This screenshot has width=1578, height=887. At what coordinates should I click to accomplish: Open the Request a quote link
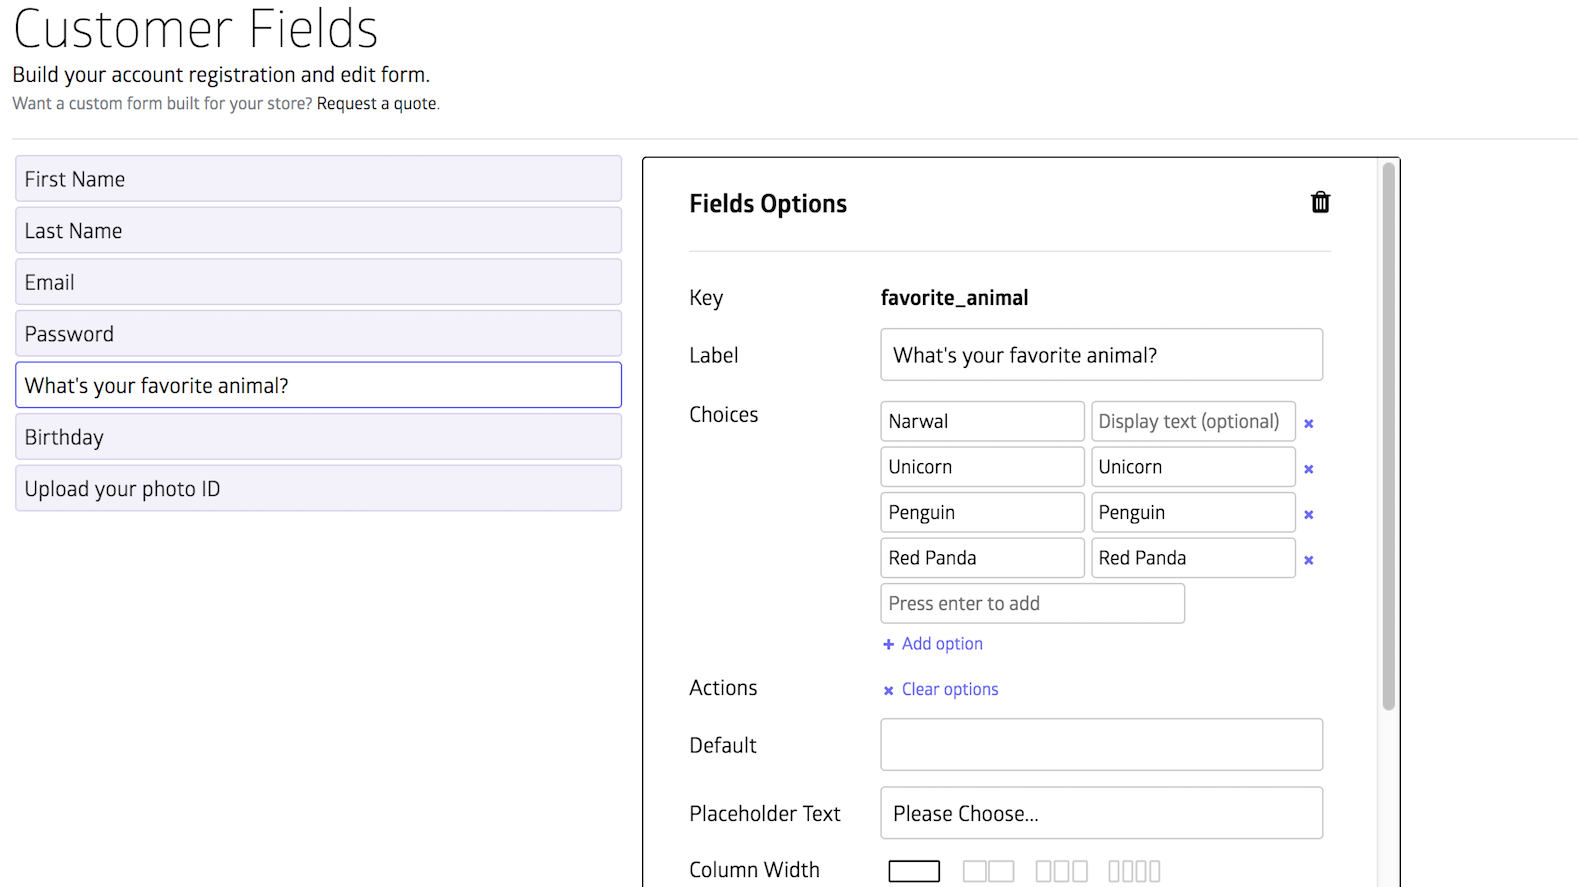coord(377,104)
